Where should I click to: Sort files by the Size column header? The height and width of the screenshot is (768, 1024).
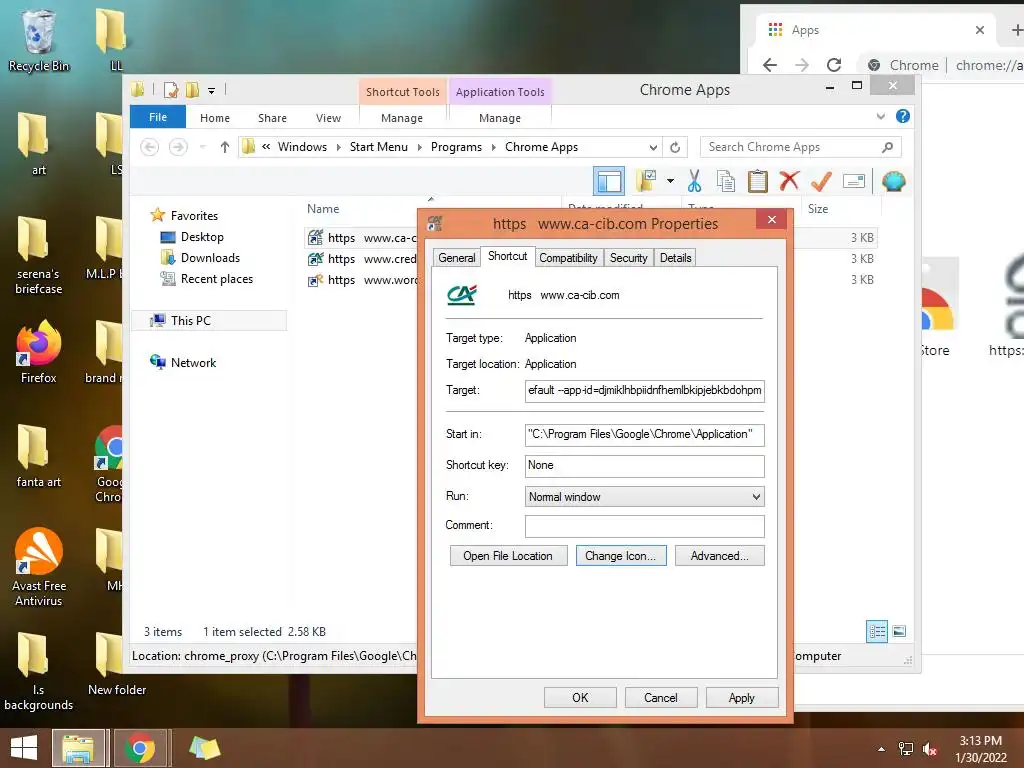(818, 209)
